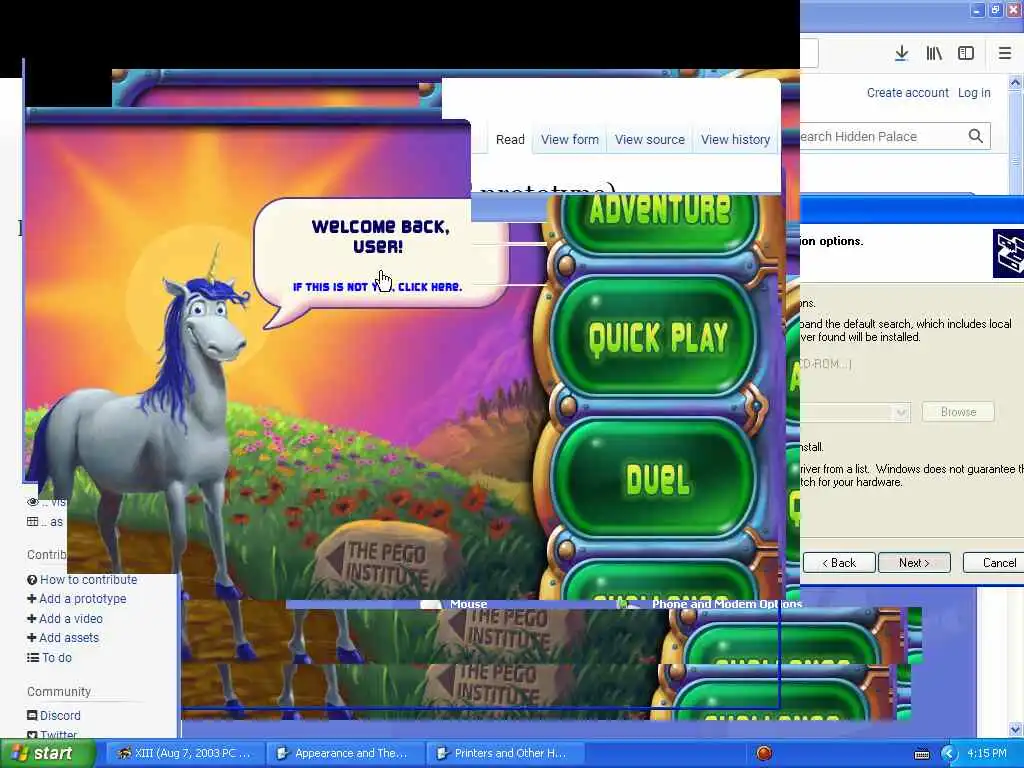Expand hidden tray icons with the arrow
Viewport: 1024px width, 768px height.
point(949,753)
